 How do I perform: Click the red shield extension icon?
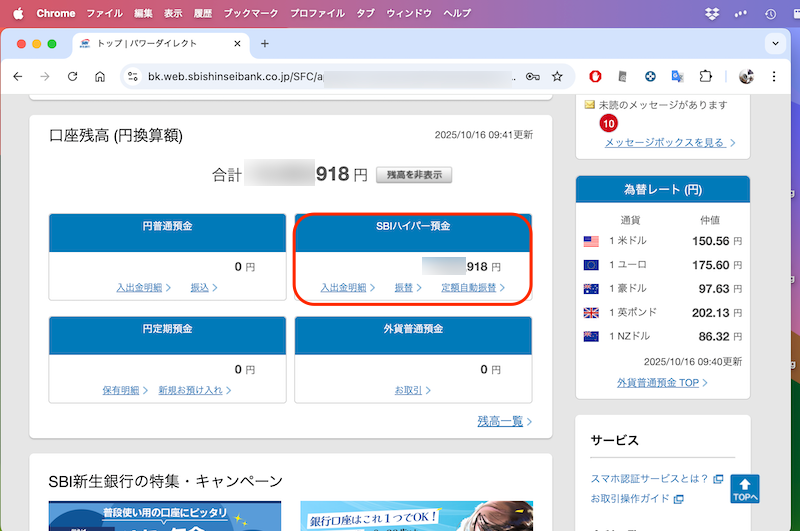pos(594,76)
